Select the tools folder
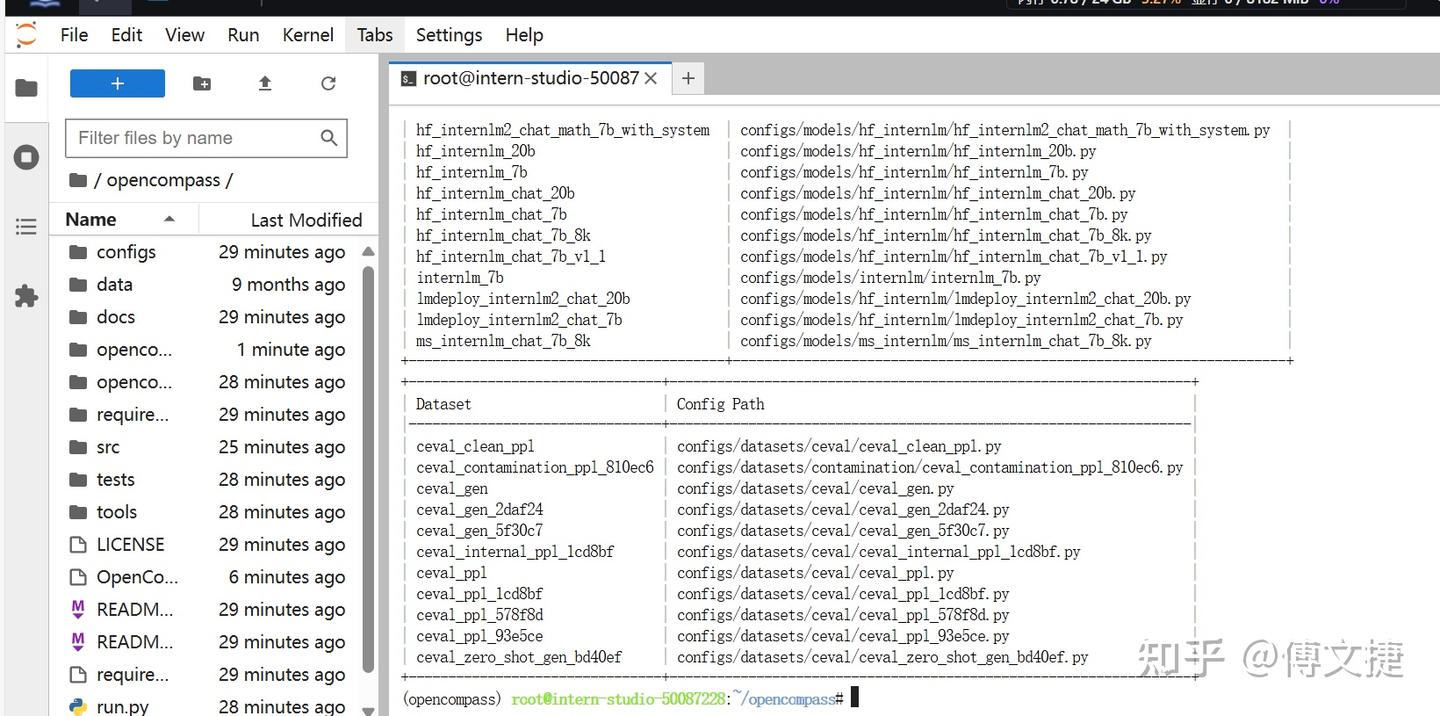This screenshot has width=1440, height=716. tap(207, 512)
